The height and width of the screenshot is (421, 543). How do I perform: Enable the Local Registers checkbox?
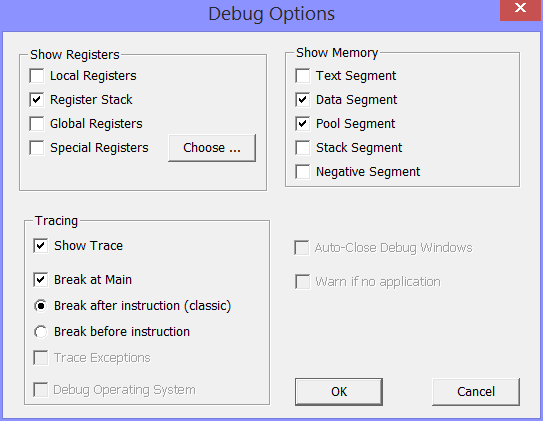37,76
